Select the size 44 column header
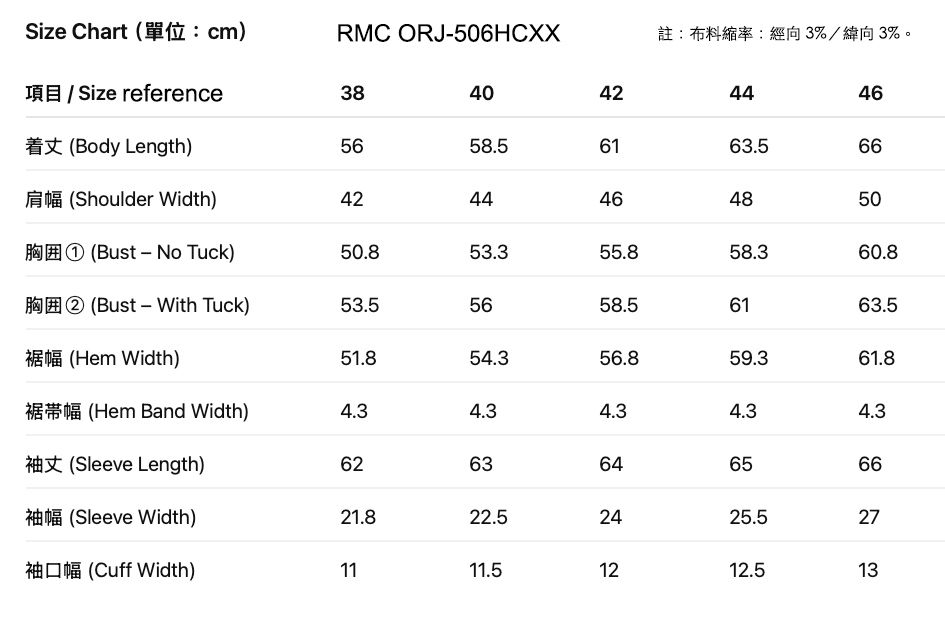The image size is (945, 622). tap(741, 93)
